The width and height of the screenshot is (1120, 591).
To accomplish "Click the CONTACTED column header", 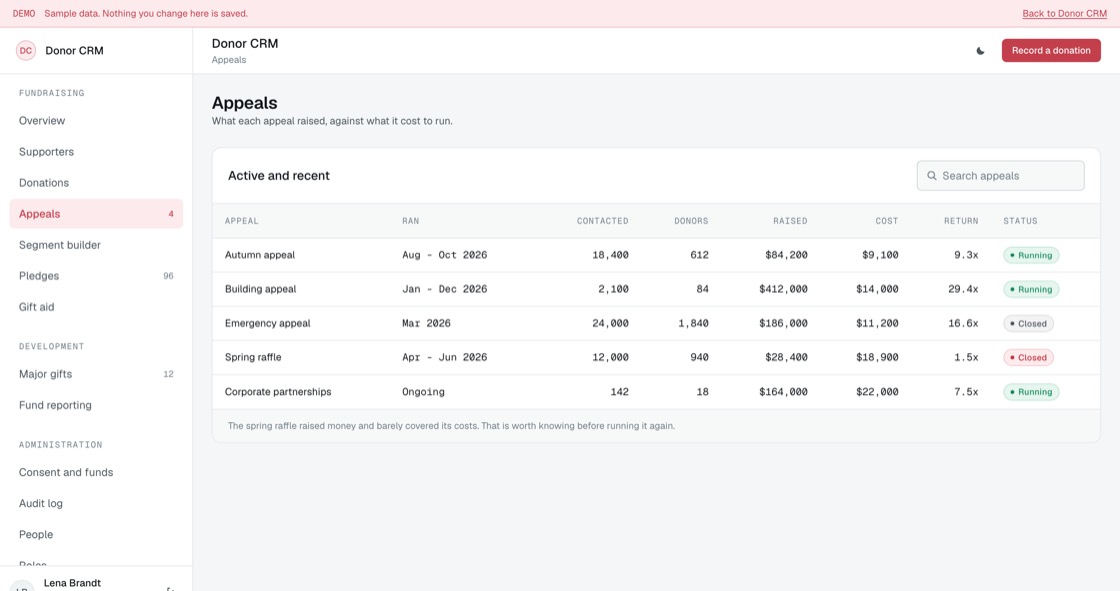I will pos(603,221).
